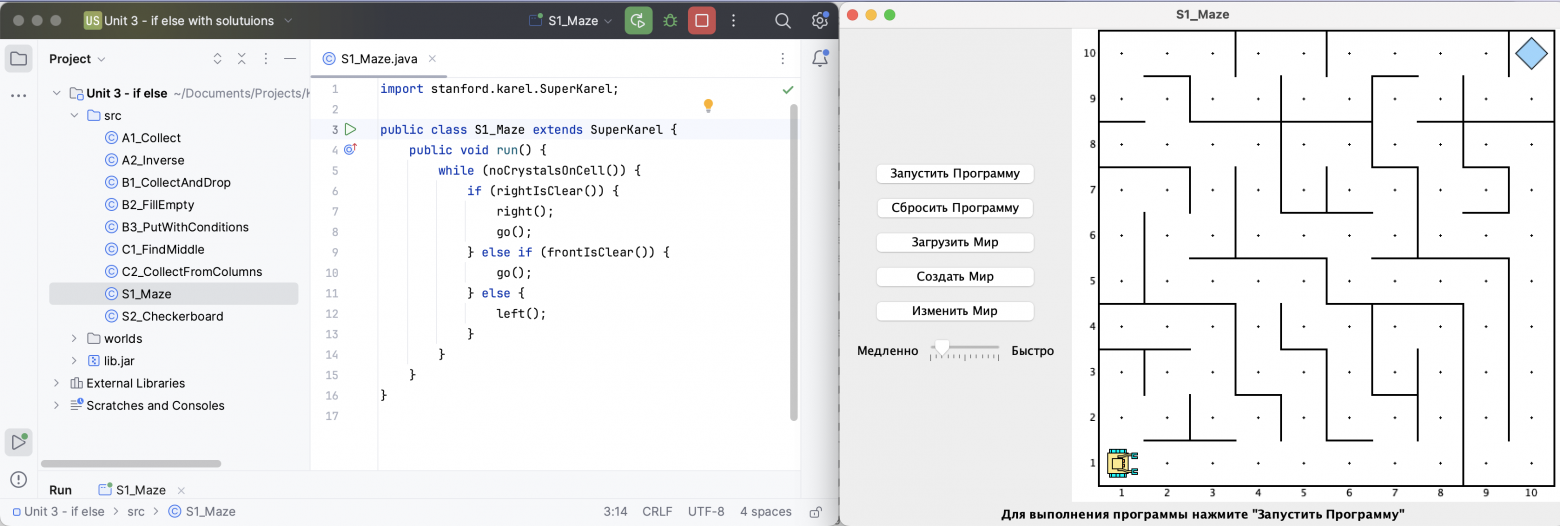Click the Project panel horizontal scrollbar
This screenshot has height=526, width=1560.
[x=130, y=464]
